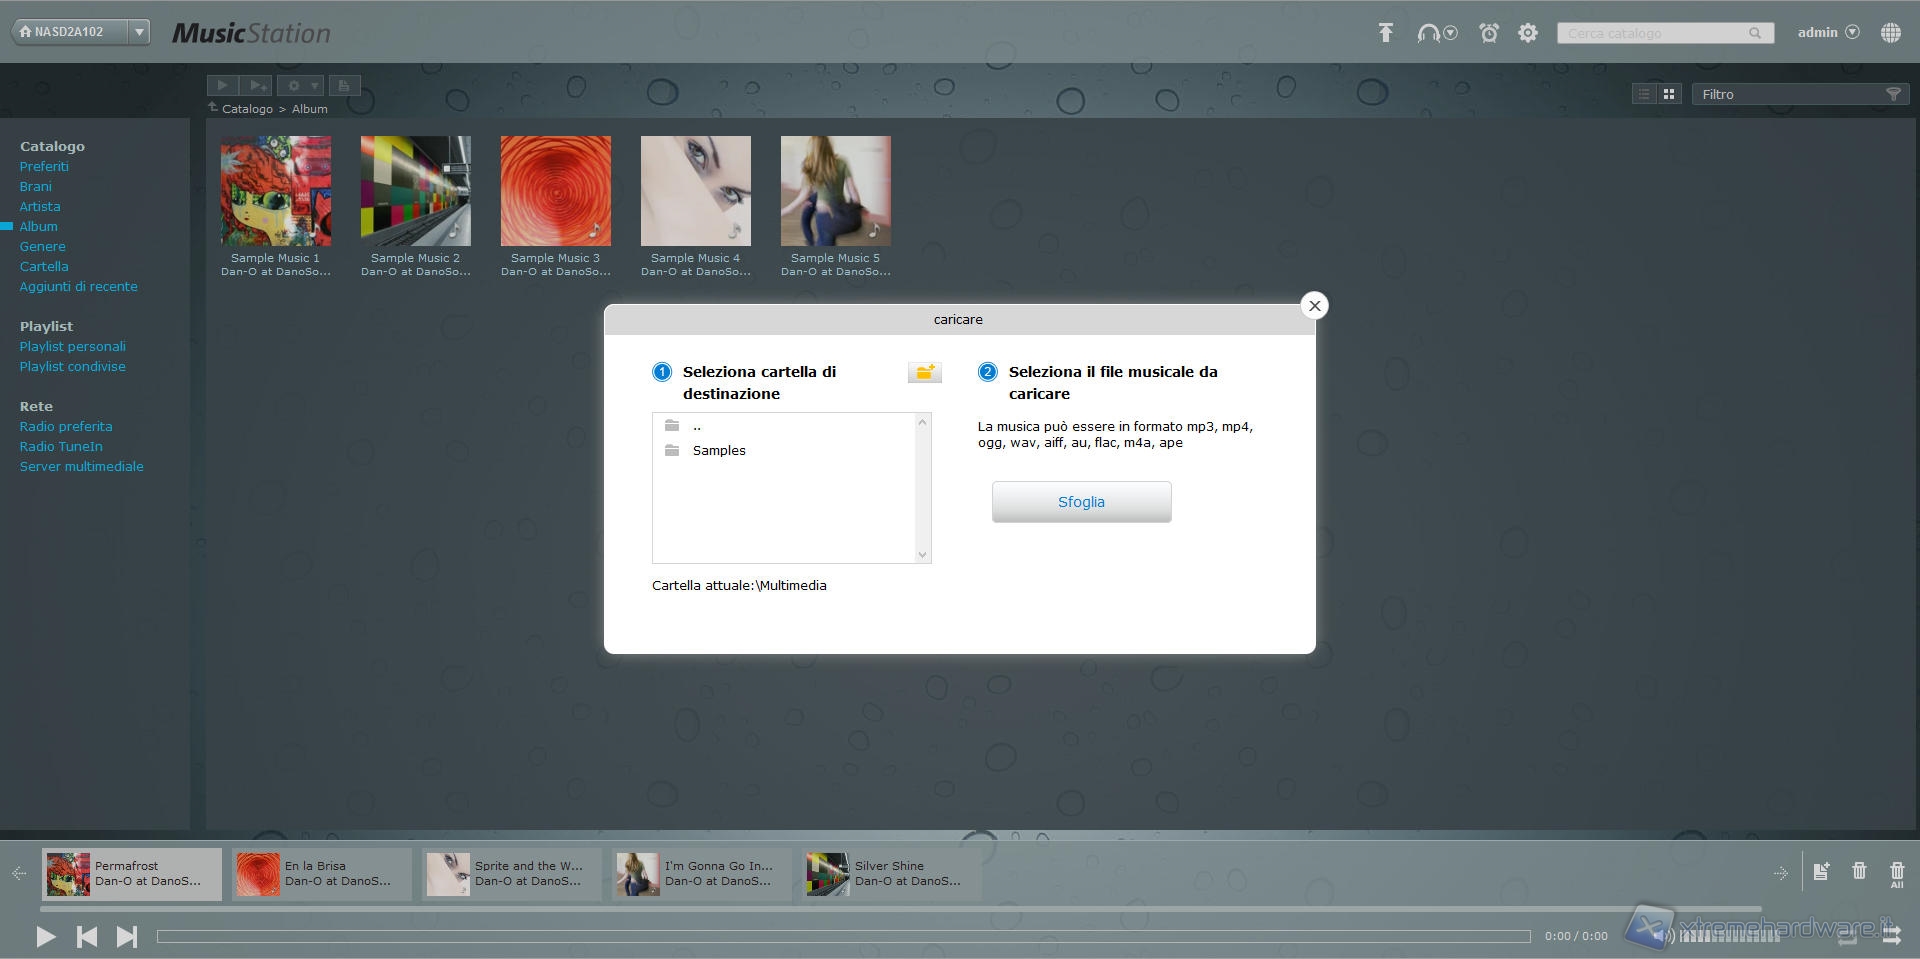Click the Sfoglia browse button
The image size is (1920, 959).
click(x=1081, y=502)
